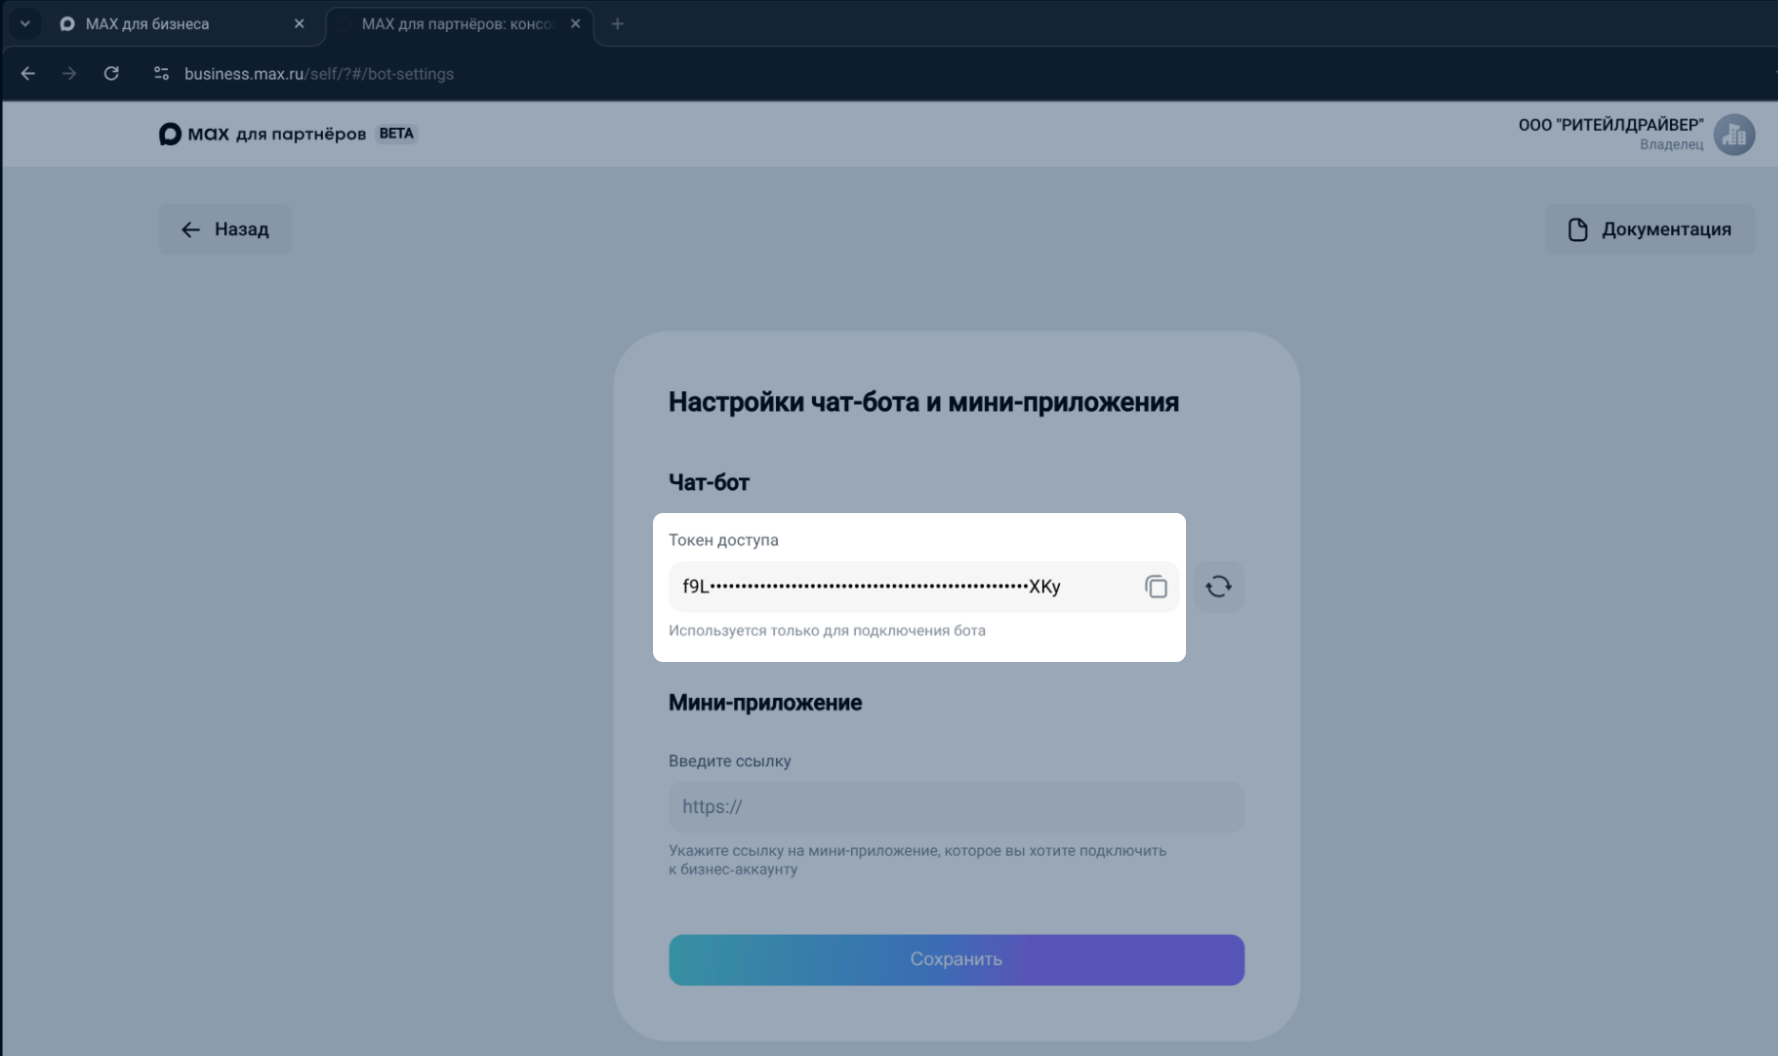Regenerate the chat-bot access token

point(1218,587)
